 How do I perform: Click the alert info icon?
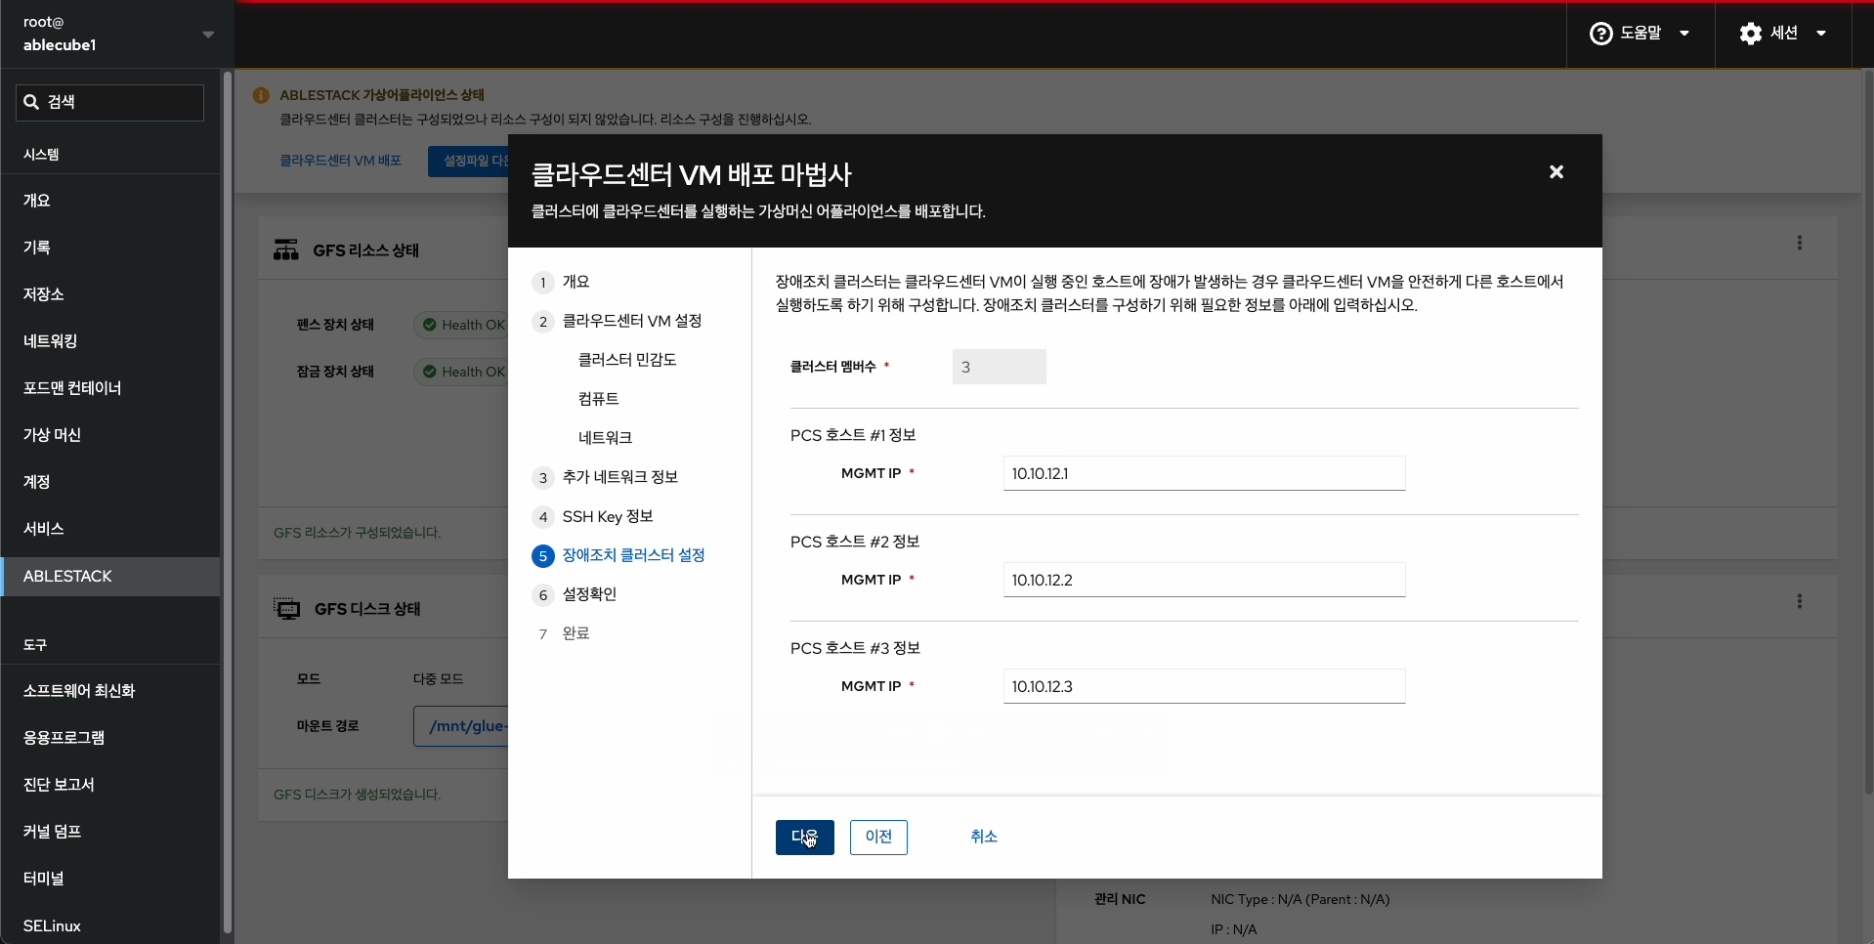[x=261, y=96]
